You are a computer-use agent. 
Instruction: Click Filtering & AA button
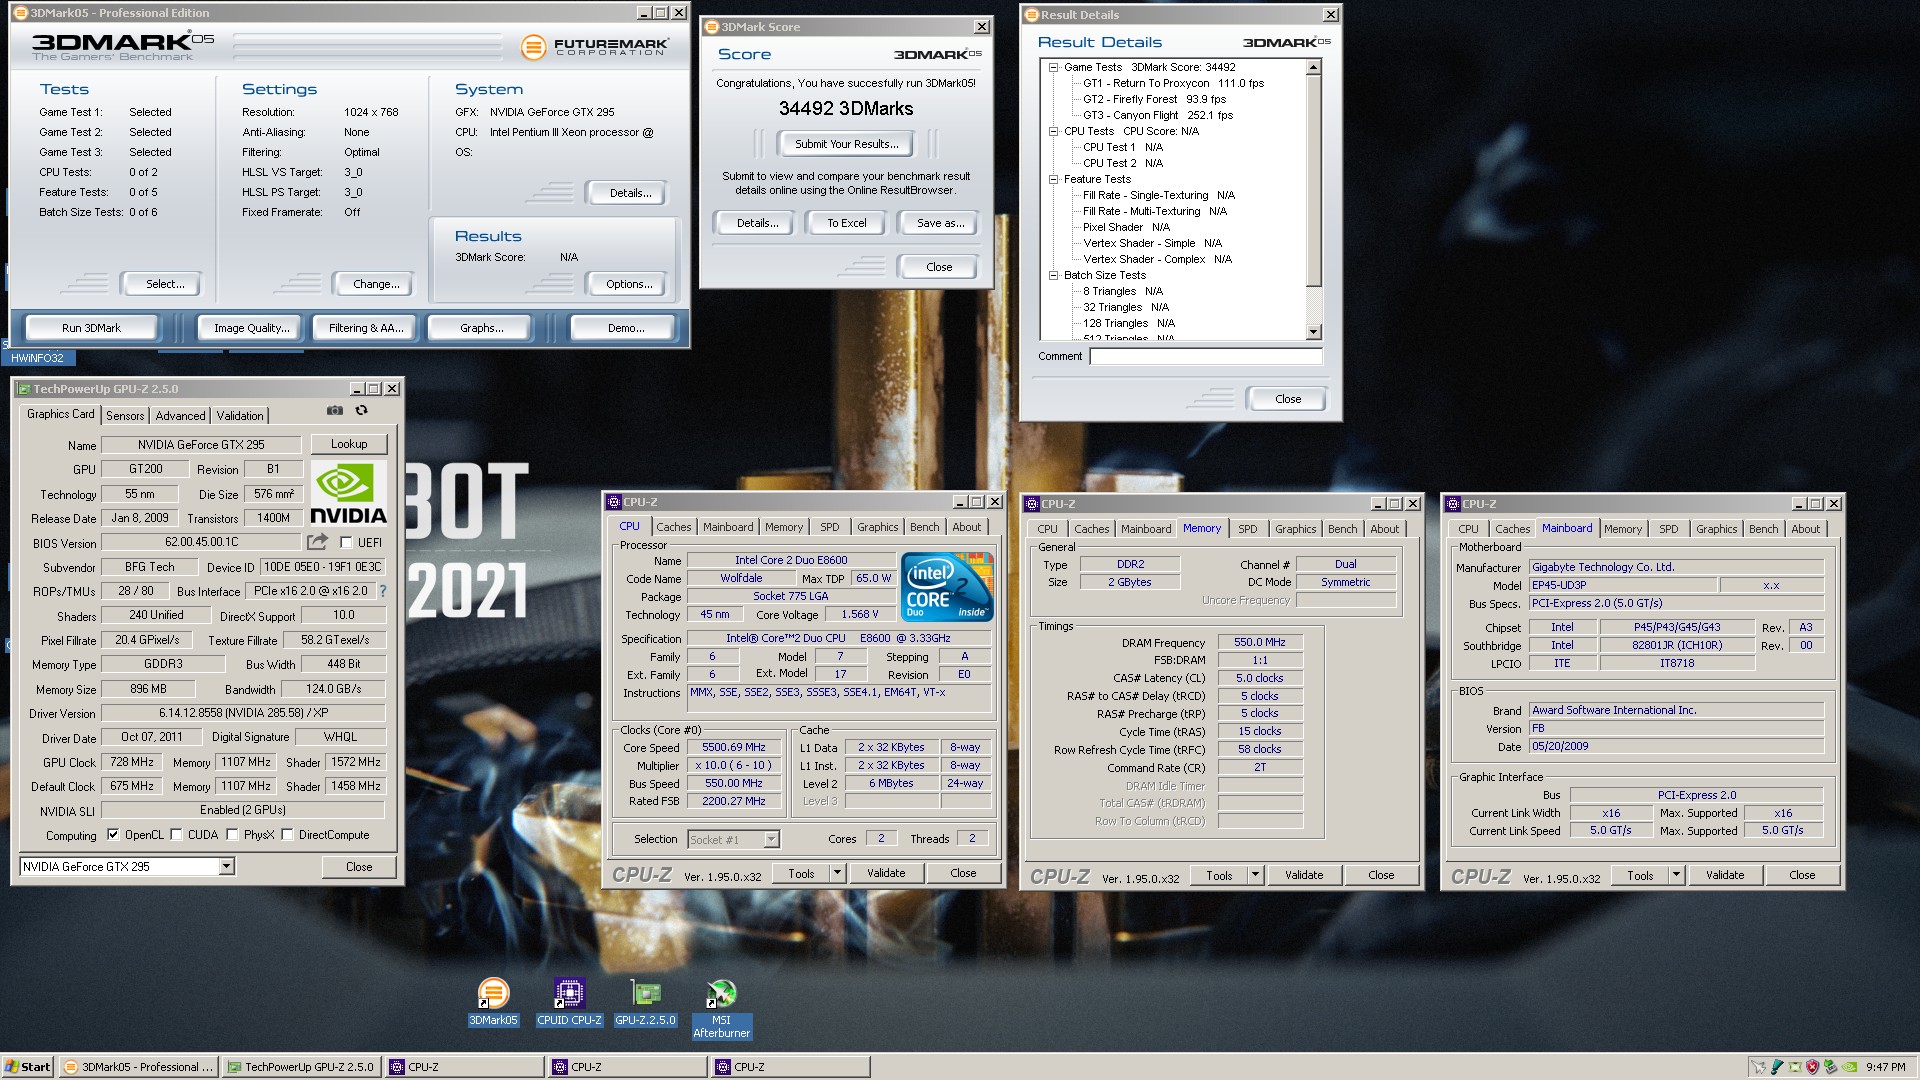tap(366, 328)
